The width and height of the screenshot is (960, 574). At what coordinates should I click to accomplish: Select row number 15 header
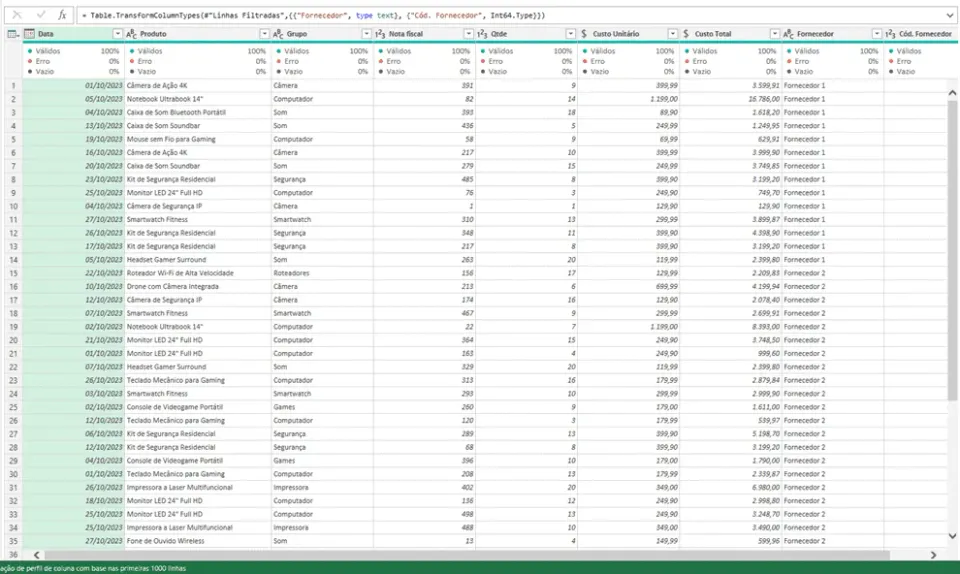[13, 273]
